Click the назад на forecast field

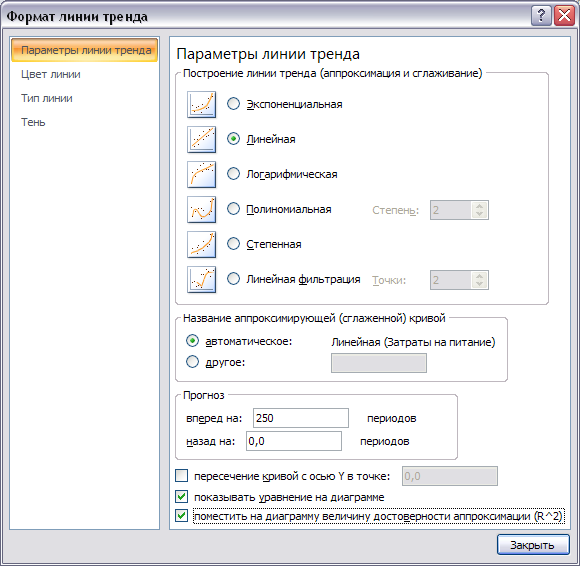click(294, 441)
